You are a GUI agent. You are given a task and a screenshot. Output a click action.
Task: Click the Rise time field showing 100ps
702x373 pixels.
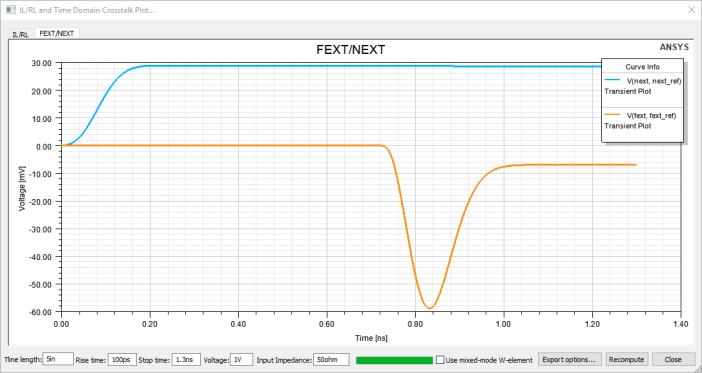122,359
